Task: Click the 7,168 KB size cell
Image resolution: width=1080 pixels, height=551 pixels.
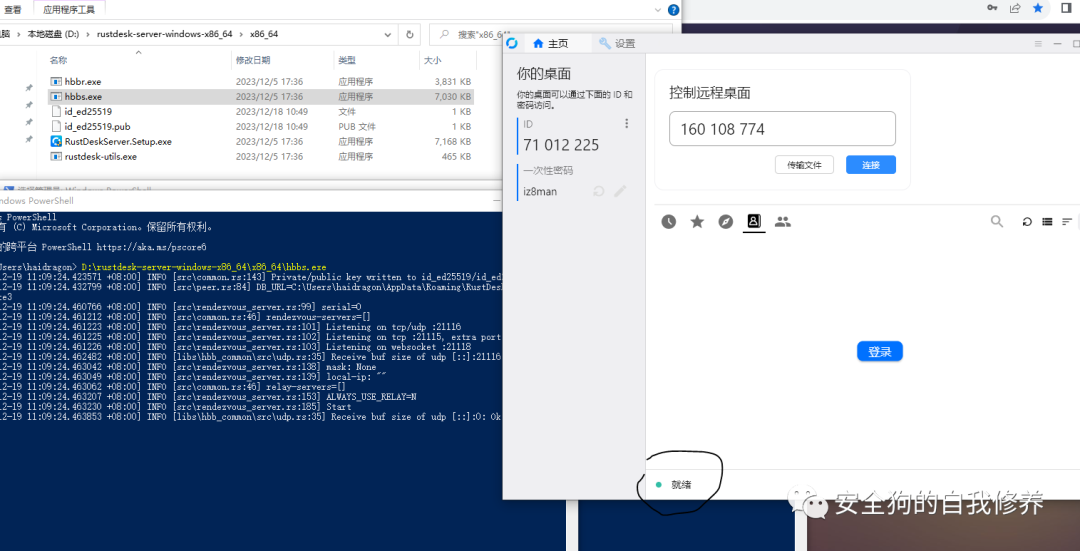Action: tap(453, 141)
